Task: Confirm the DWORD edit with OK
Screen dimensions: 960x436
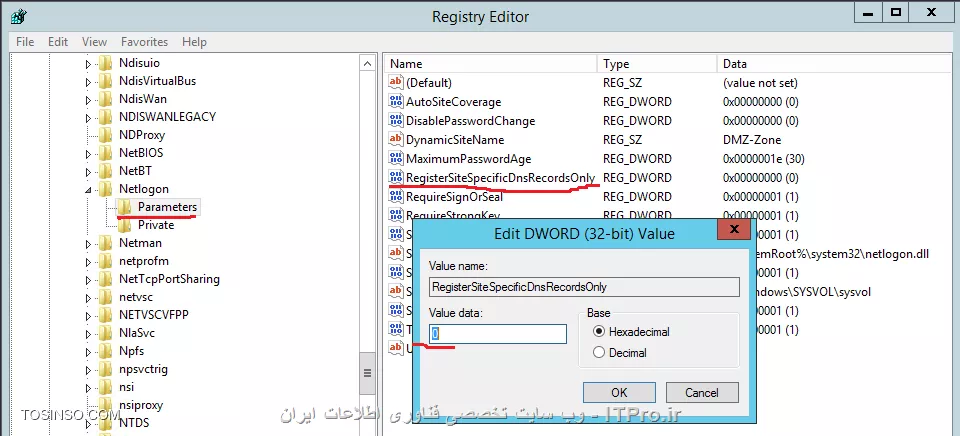Action: tap(619, 393)
